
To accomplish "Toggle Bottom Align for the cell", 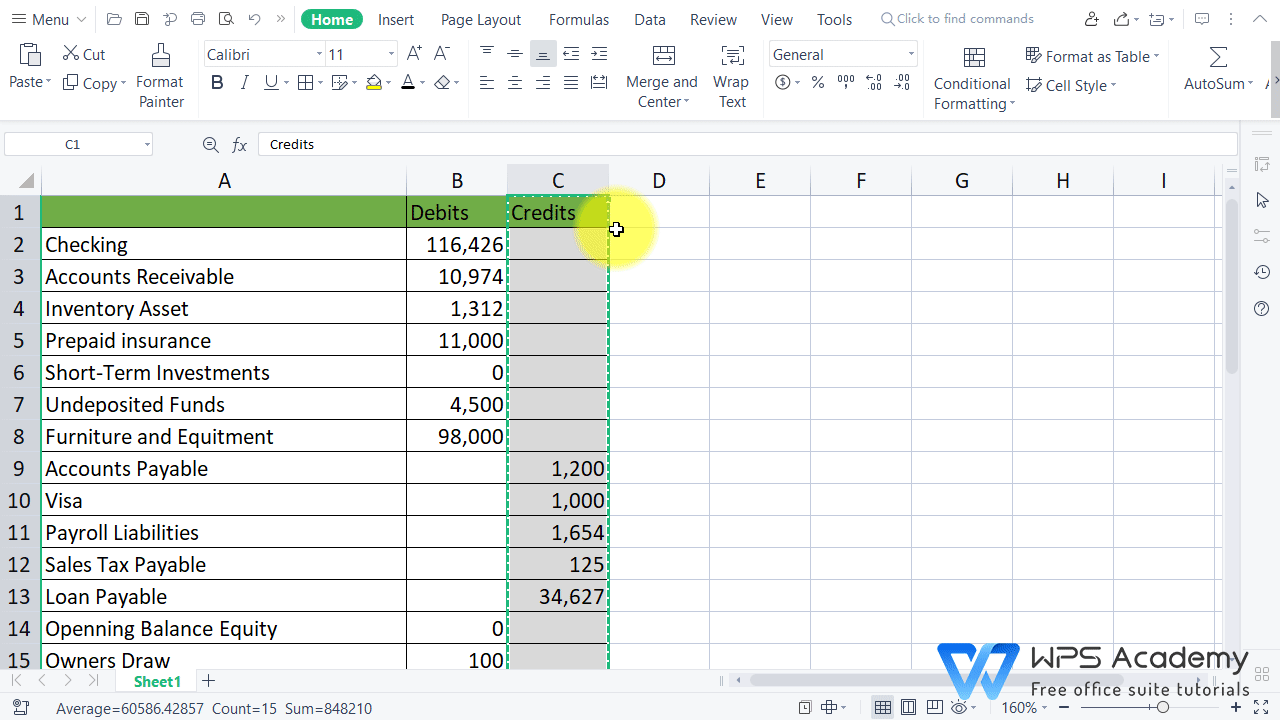I will (x=543, y=54).
